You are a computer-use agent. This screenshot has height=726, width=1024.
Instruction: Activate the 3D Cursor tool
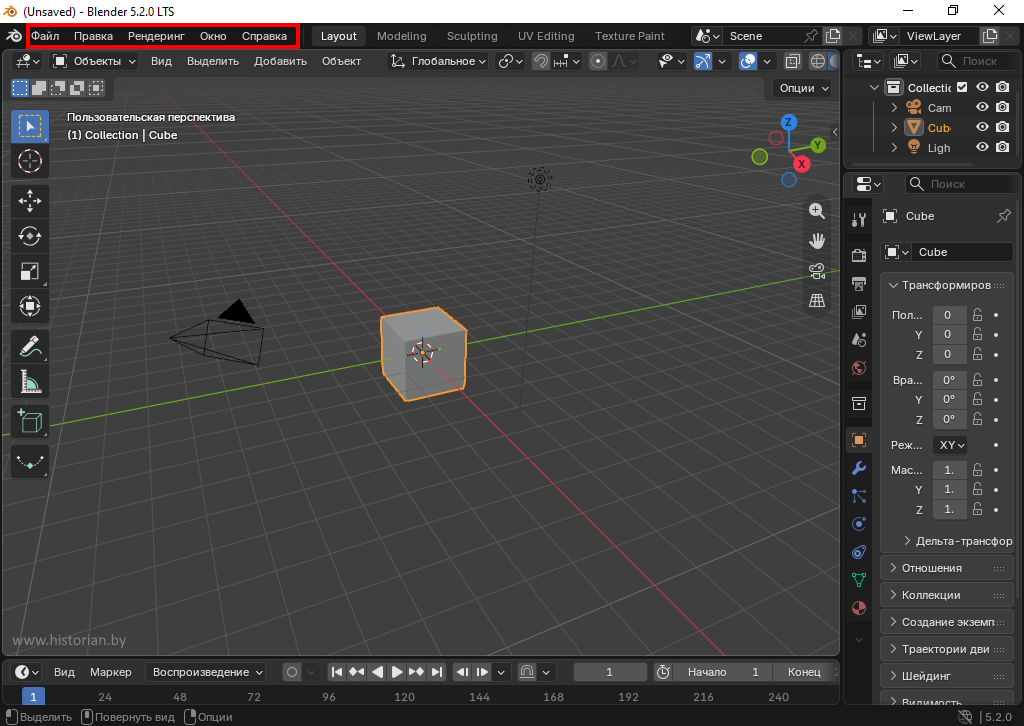coord(30,161)
